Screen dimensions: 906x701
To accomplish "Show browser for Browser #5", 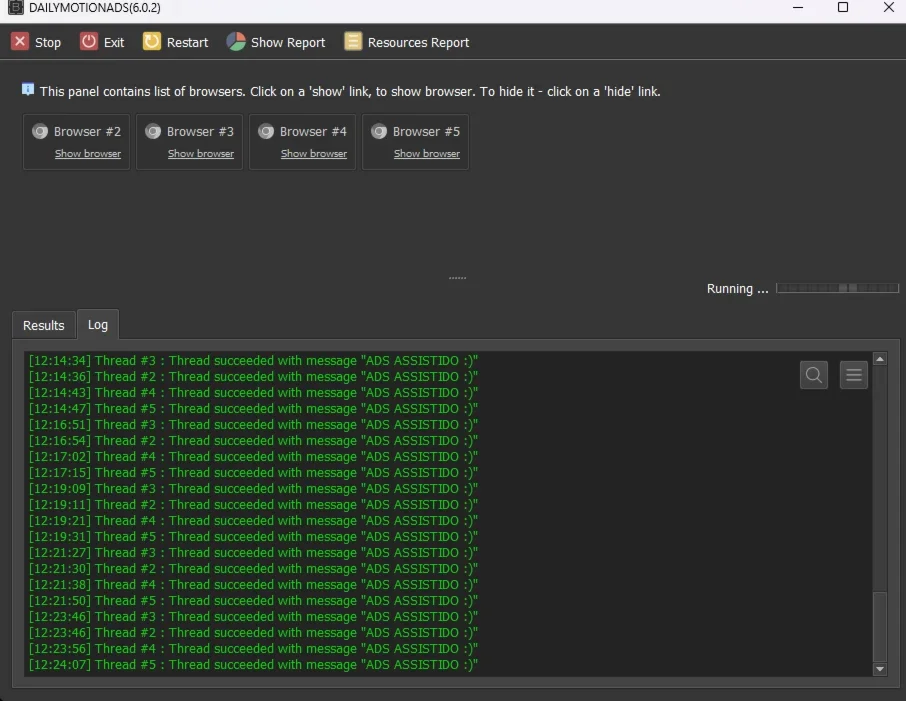I will (426, 154).
